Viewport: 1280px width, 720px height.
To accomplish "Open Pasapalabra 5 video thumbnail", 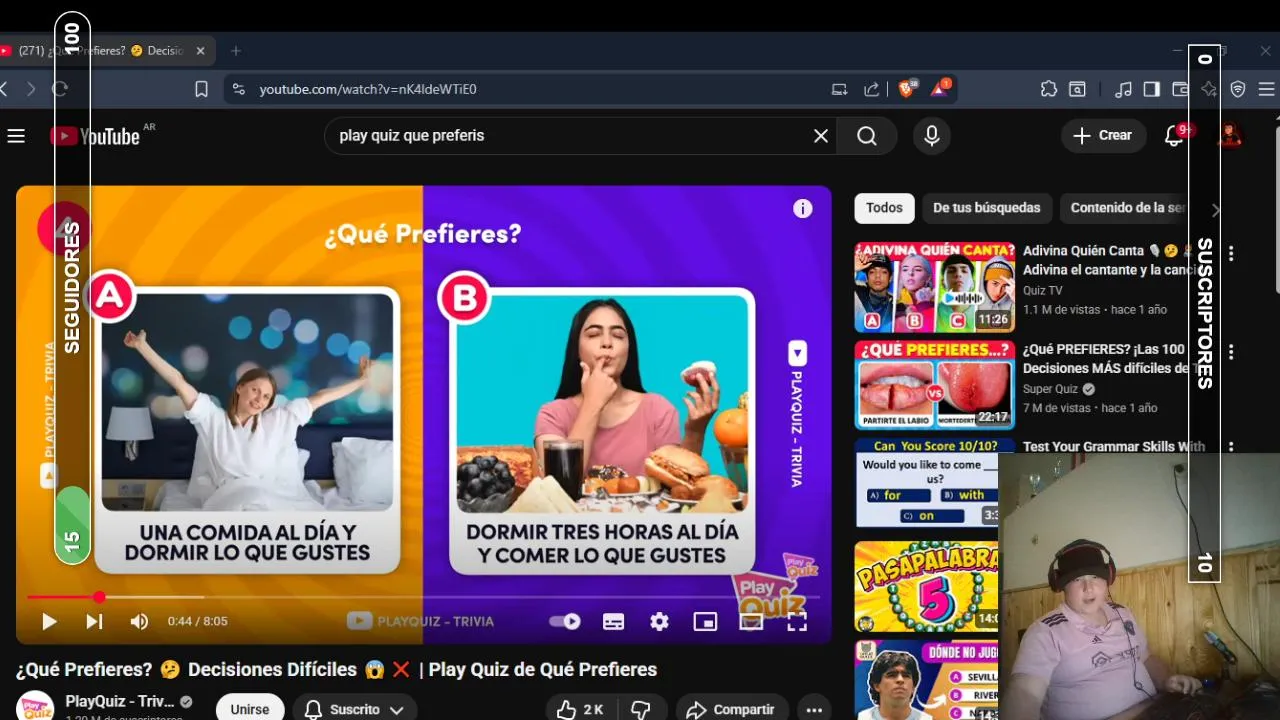I will (926, 587).
